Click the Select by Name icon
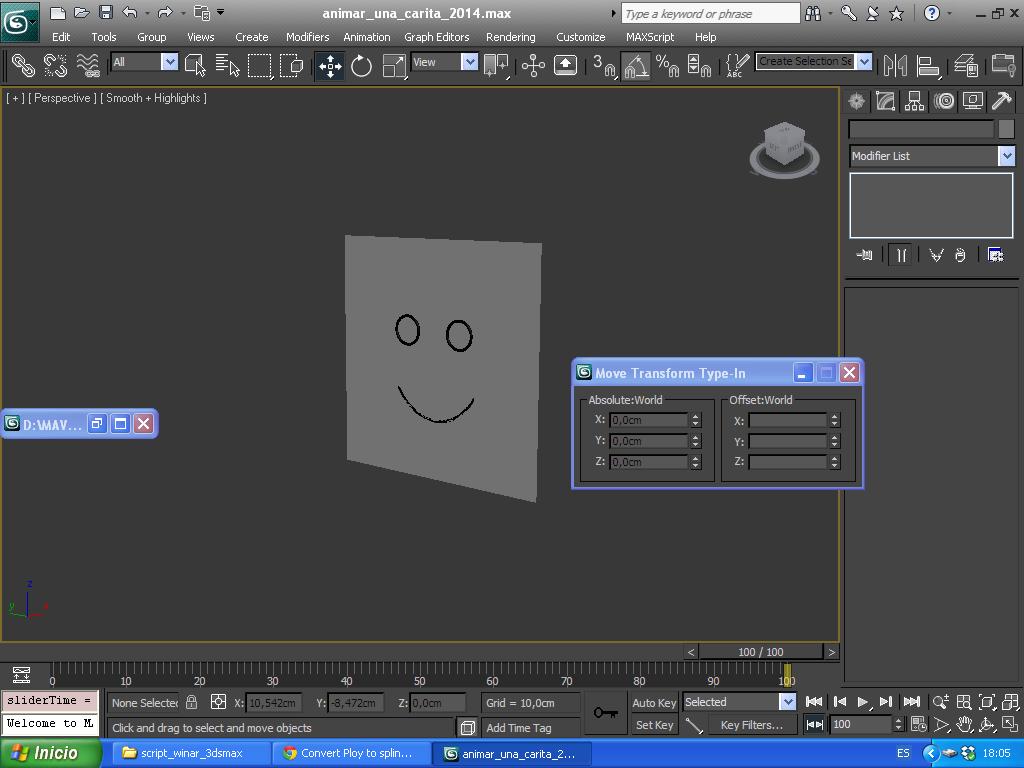This screenshot has width=1024, height=768. coord(227,66)
